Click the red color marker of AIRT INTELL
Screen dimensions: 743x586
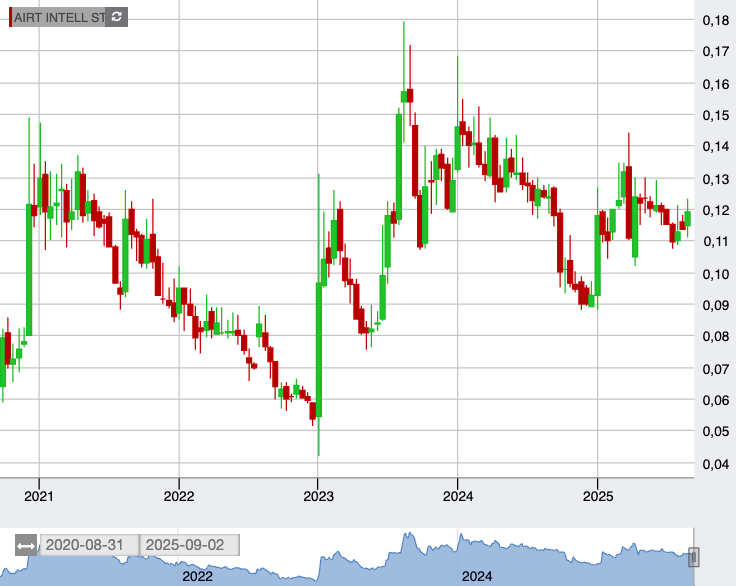tap(10, 17)
